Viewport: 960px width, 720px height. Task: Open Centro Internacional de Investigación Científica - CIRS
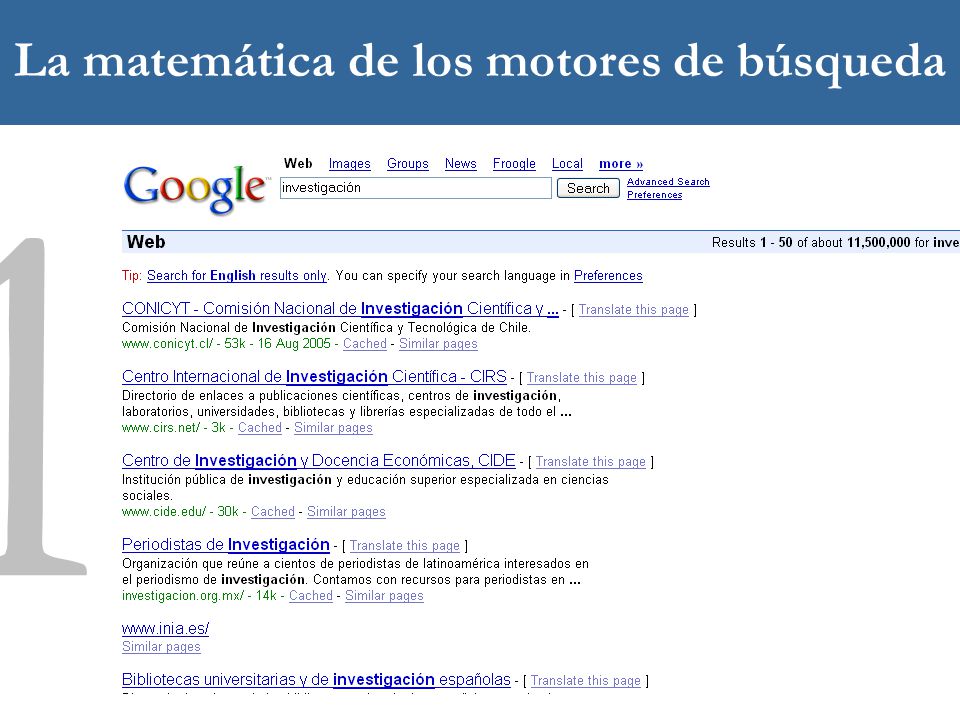pyautogui.click(x=314, y=377)
